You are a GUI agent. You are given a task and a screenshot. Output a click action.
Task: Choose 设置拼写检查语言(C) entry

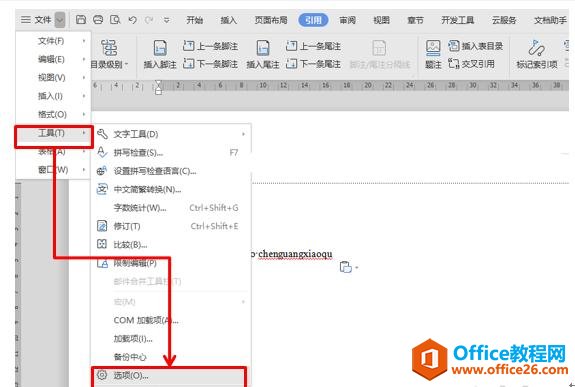point(171,171)
